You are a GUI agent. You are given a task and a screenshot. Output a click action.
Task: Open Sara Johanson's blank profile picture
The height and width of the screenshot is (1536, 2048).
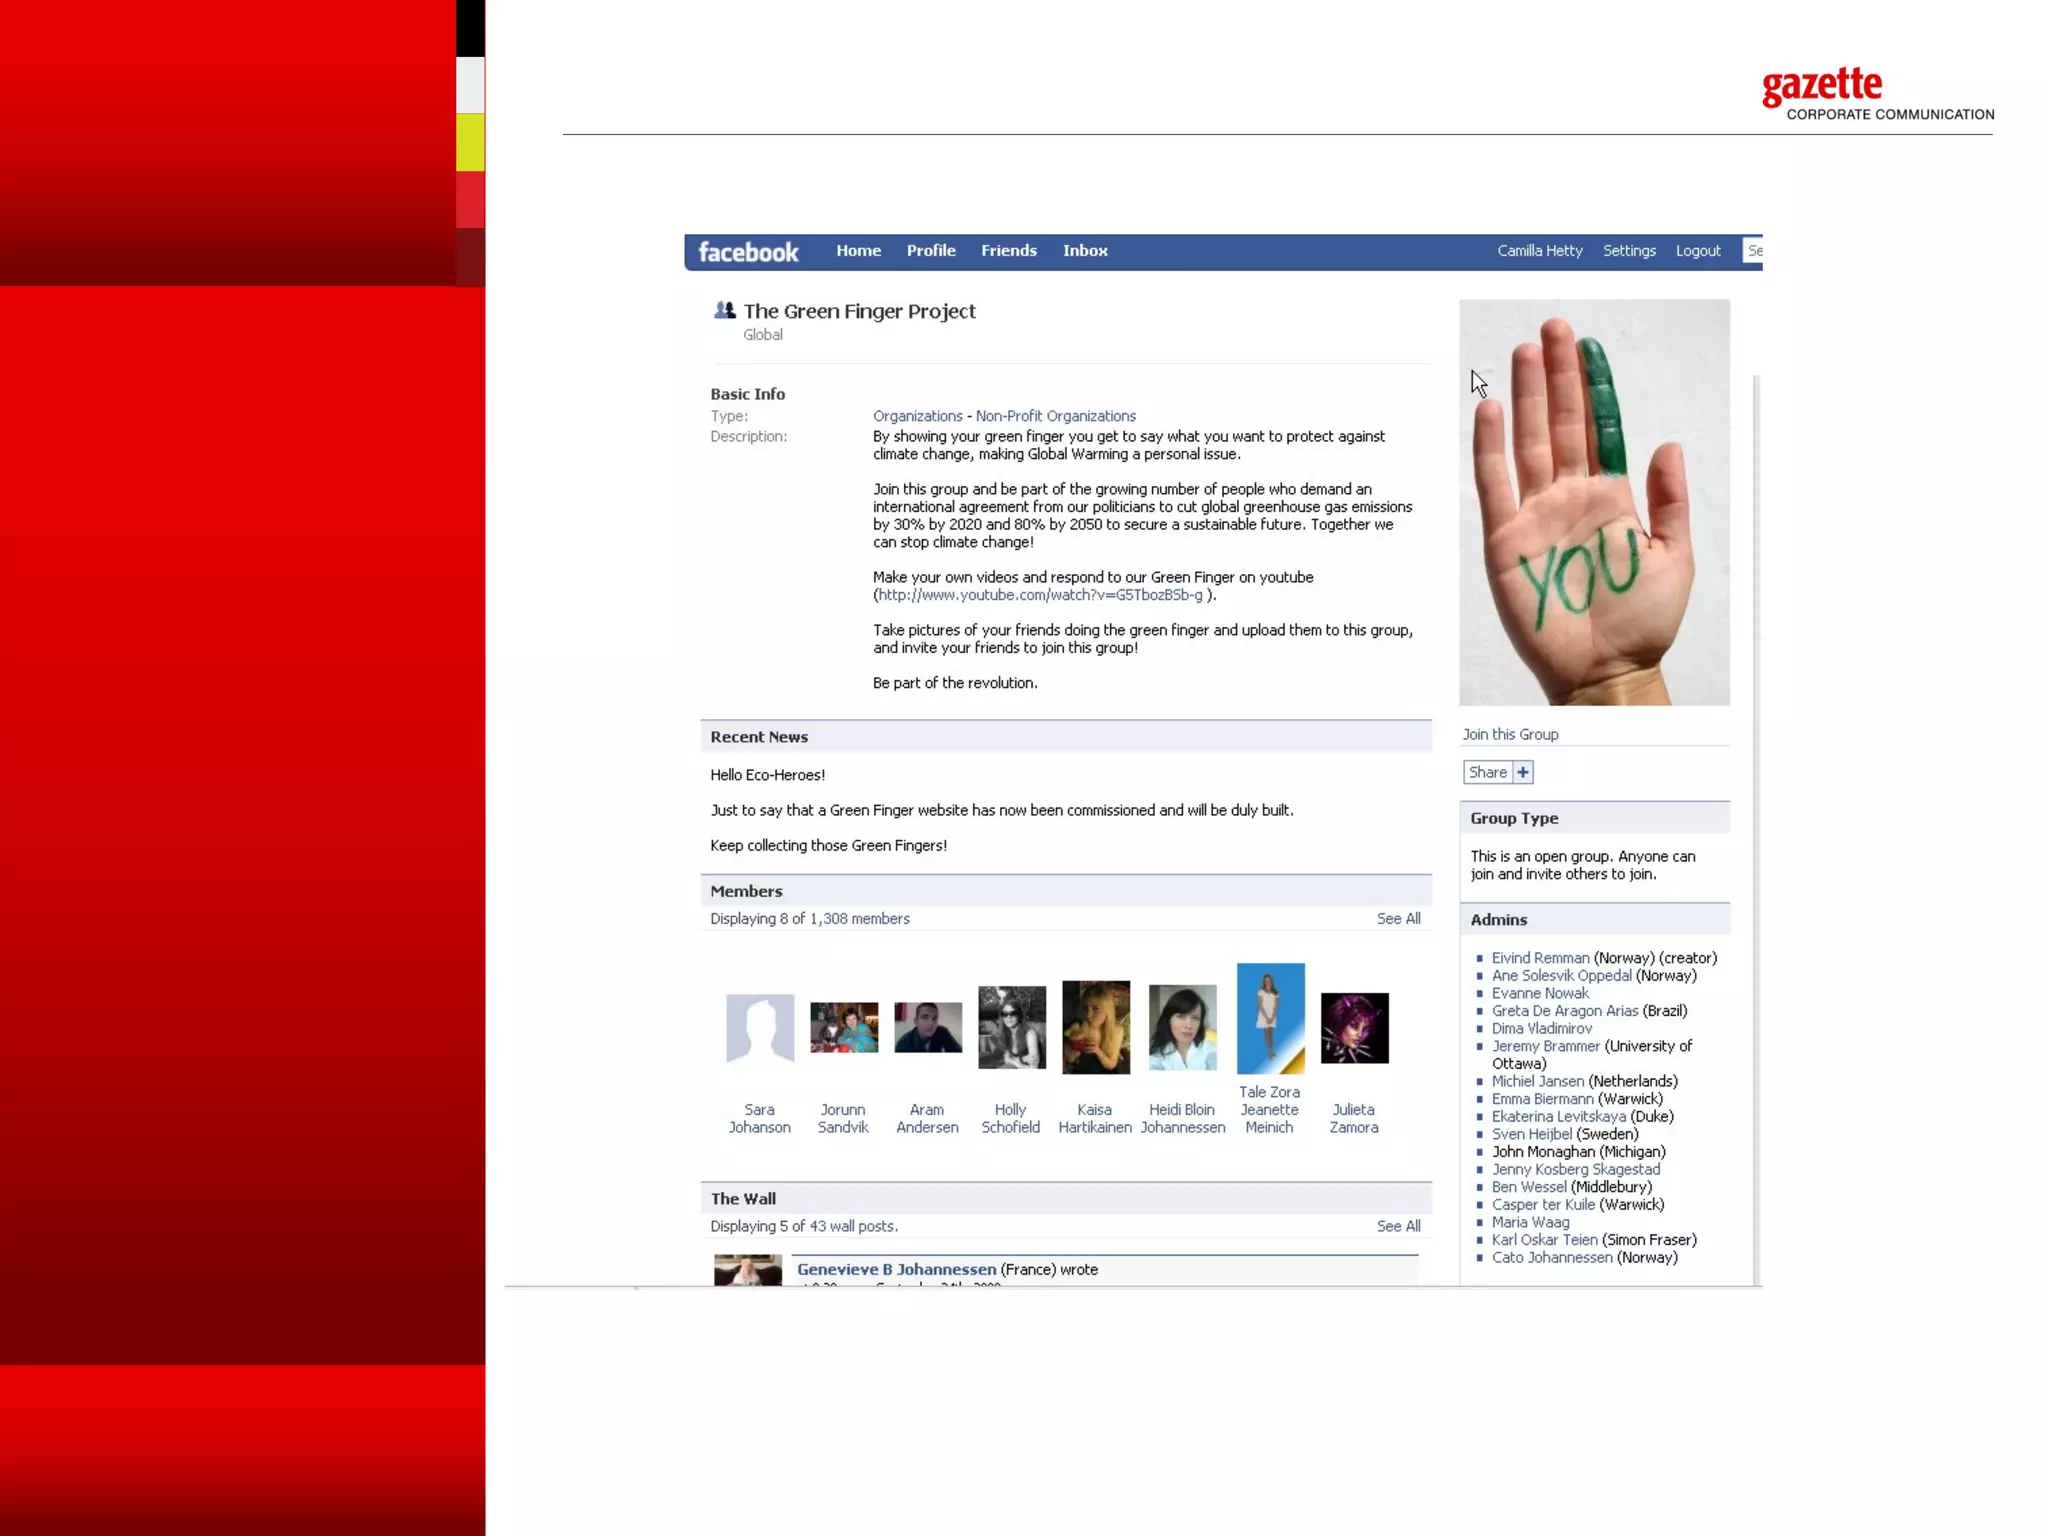[x=760, y=1028]
